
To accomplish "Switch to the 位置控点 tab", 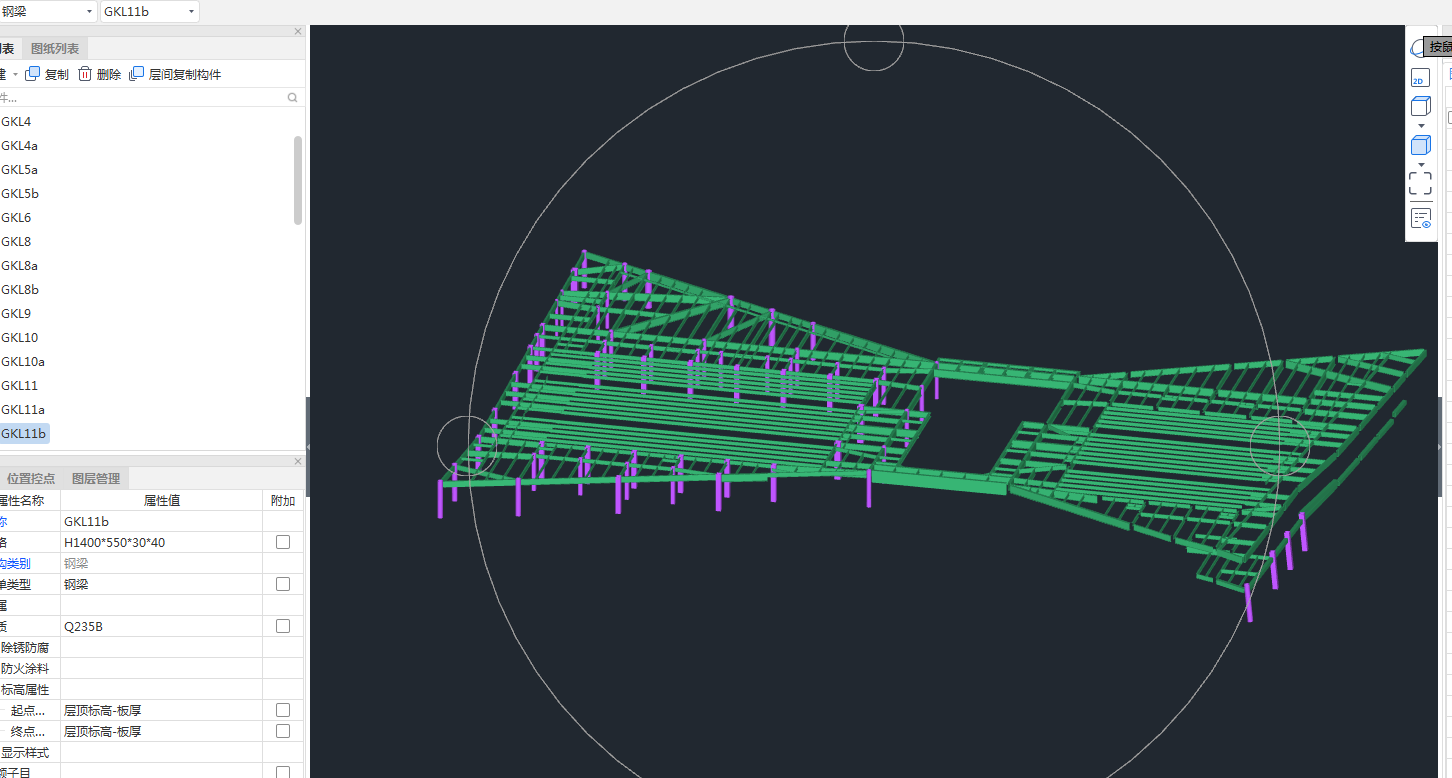I will pos(31,479).
